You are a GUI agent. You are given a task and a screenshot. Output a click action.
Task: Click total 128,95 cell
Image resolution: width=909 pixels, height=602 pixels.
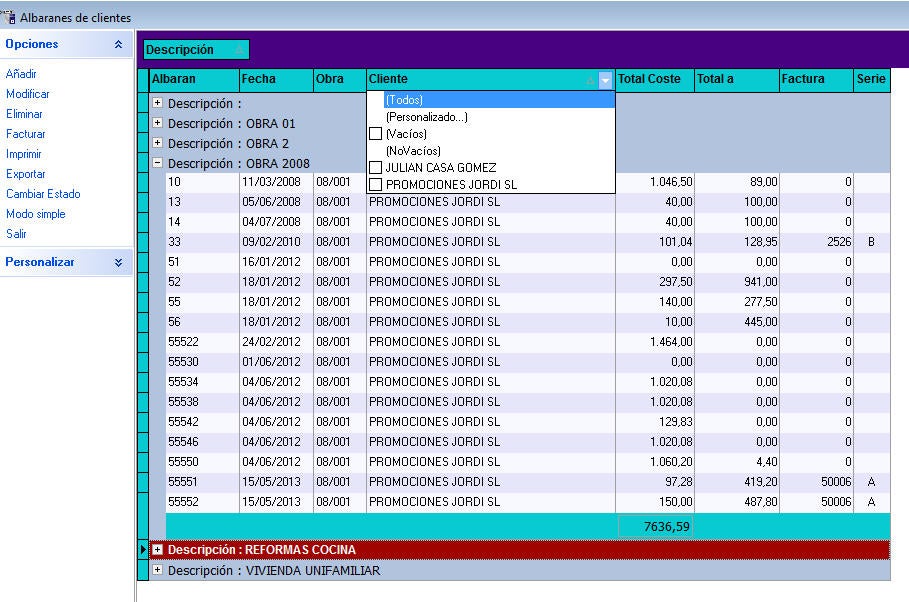tap(737, 242)
